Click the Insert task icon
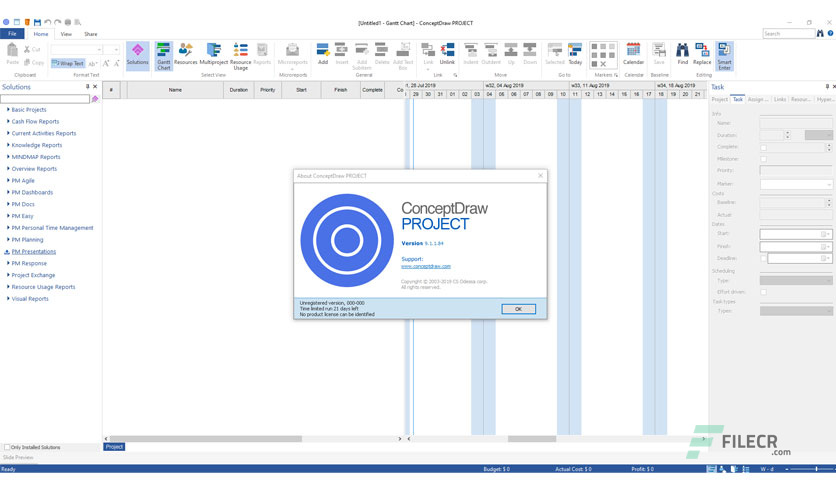The width and height of the screenshot is (836, 484). pyautogui.click(x=341, y=54)
